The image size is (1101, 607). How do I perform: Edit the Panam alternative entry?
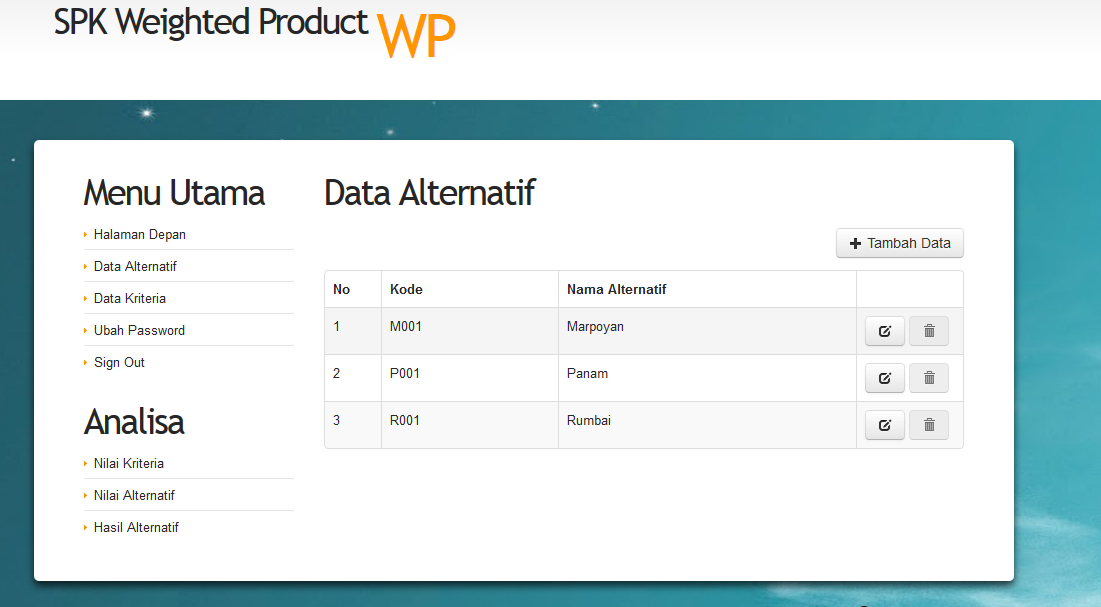(884, 378)
